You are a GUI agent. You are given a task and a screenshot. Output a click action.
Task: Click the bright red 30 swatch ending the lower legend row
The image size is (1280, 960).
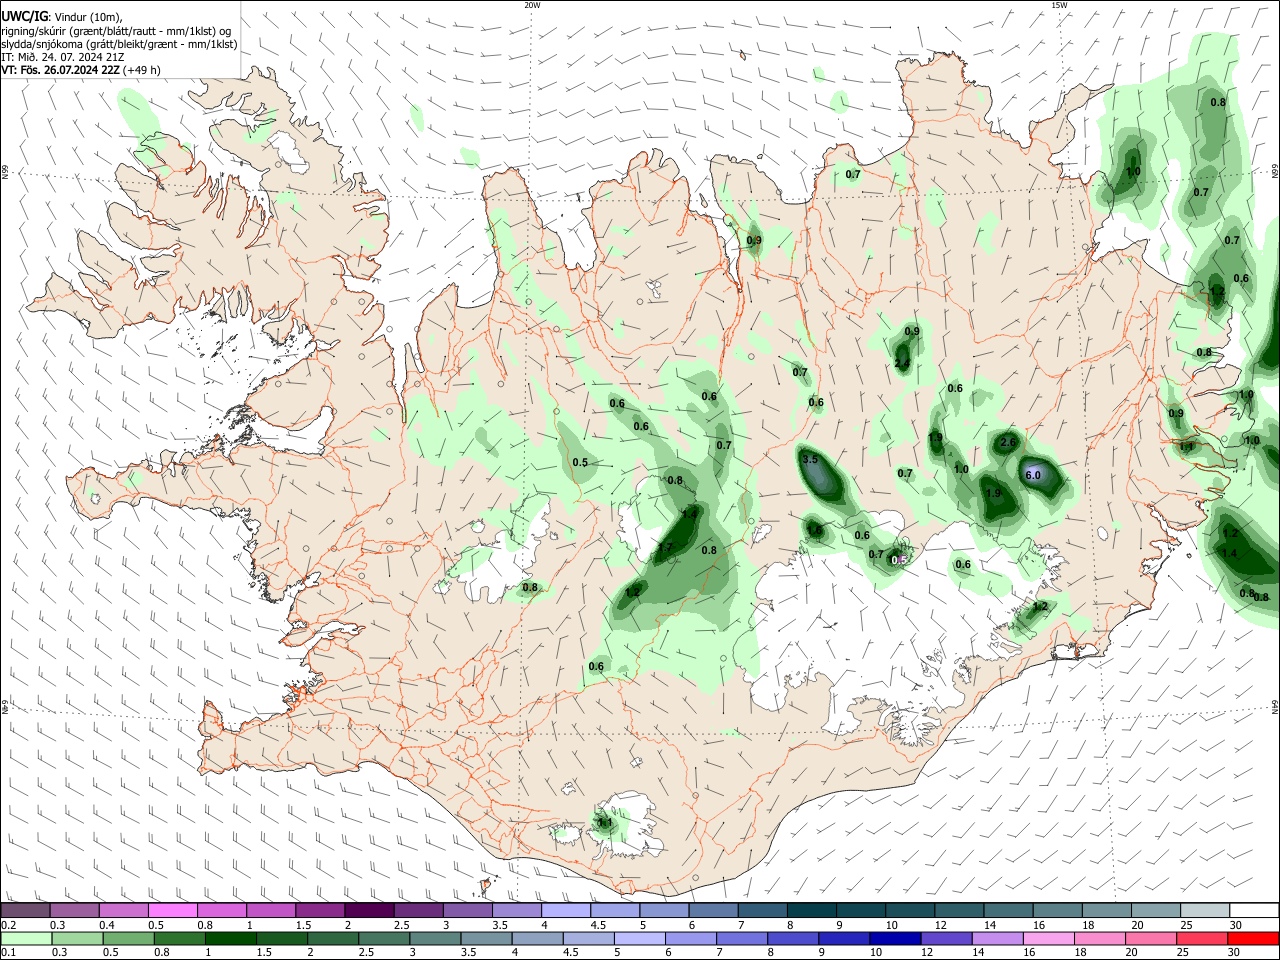coord(1252,939)
